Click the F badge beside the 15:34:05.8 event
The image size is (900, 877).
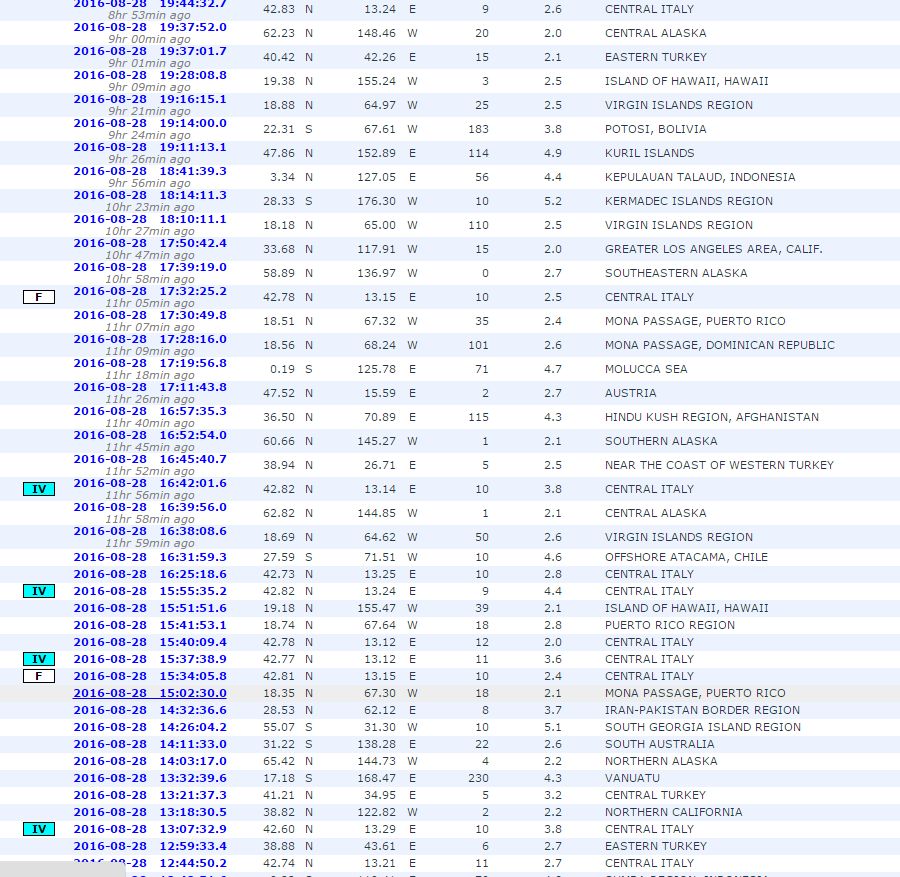38,676
